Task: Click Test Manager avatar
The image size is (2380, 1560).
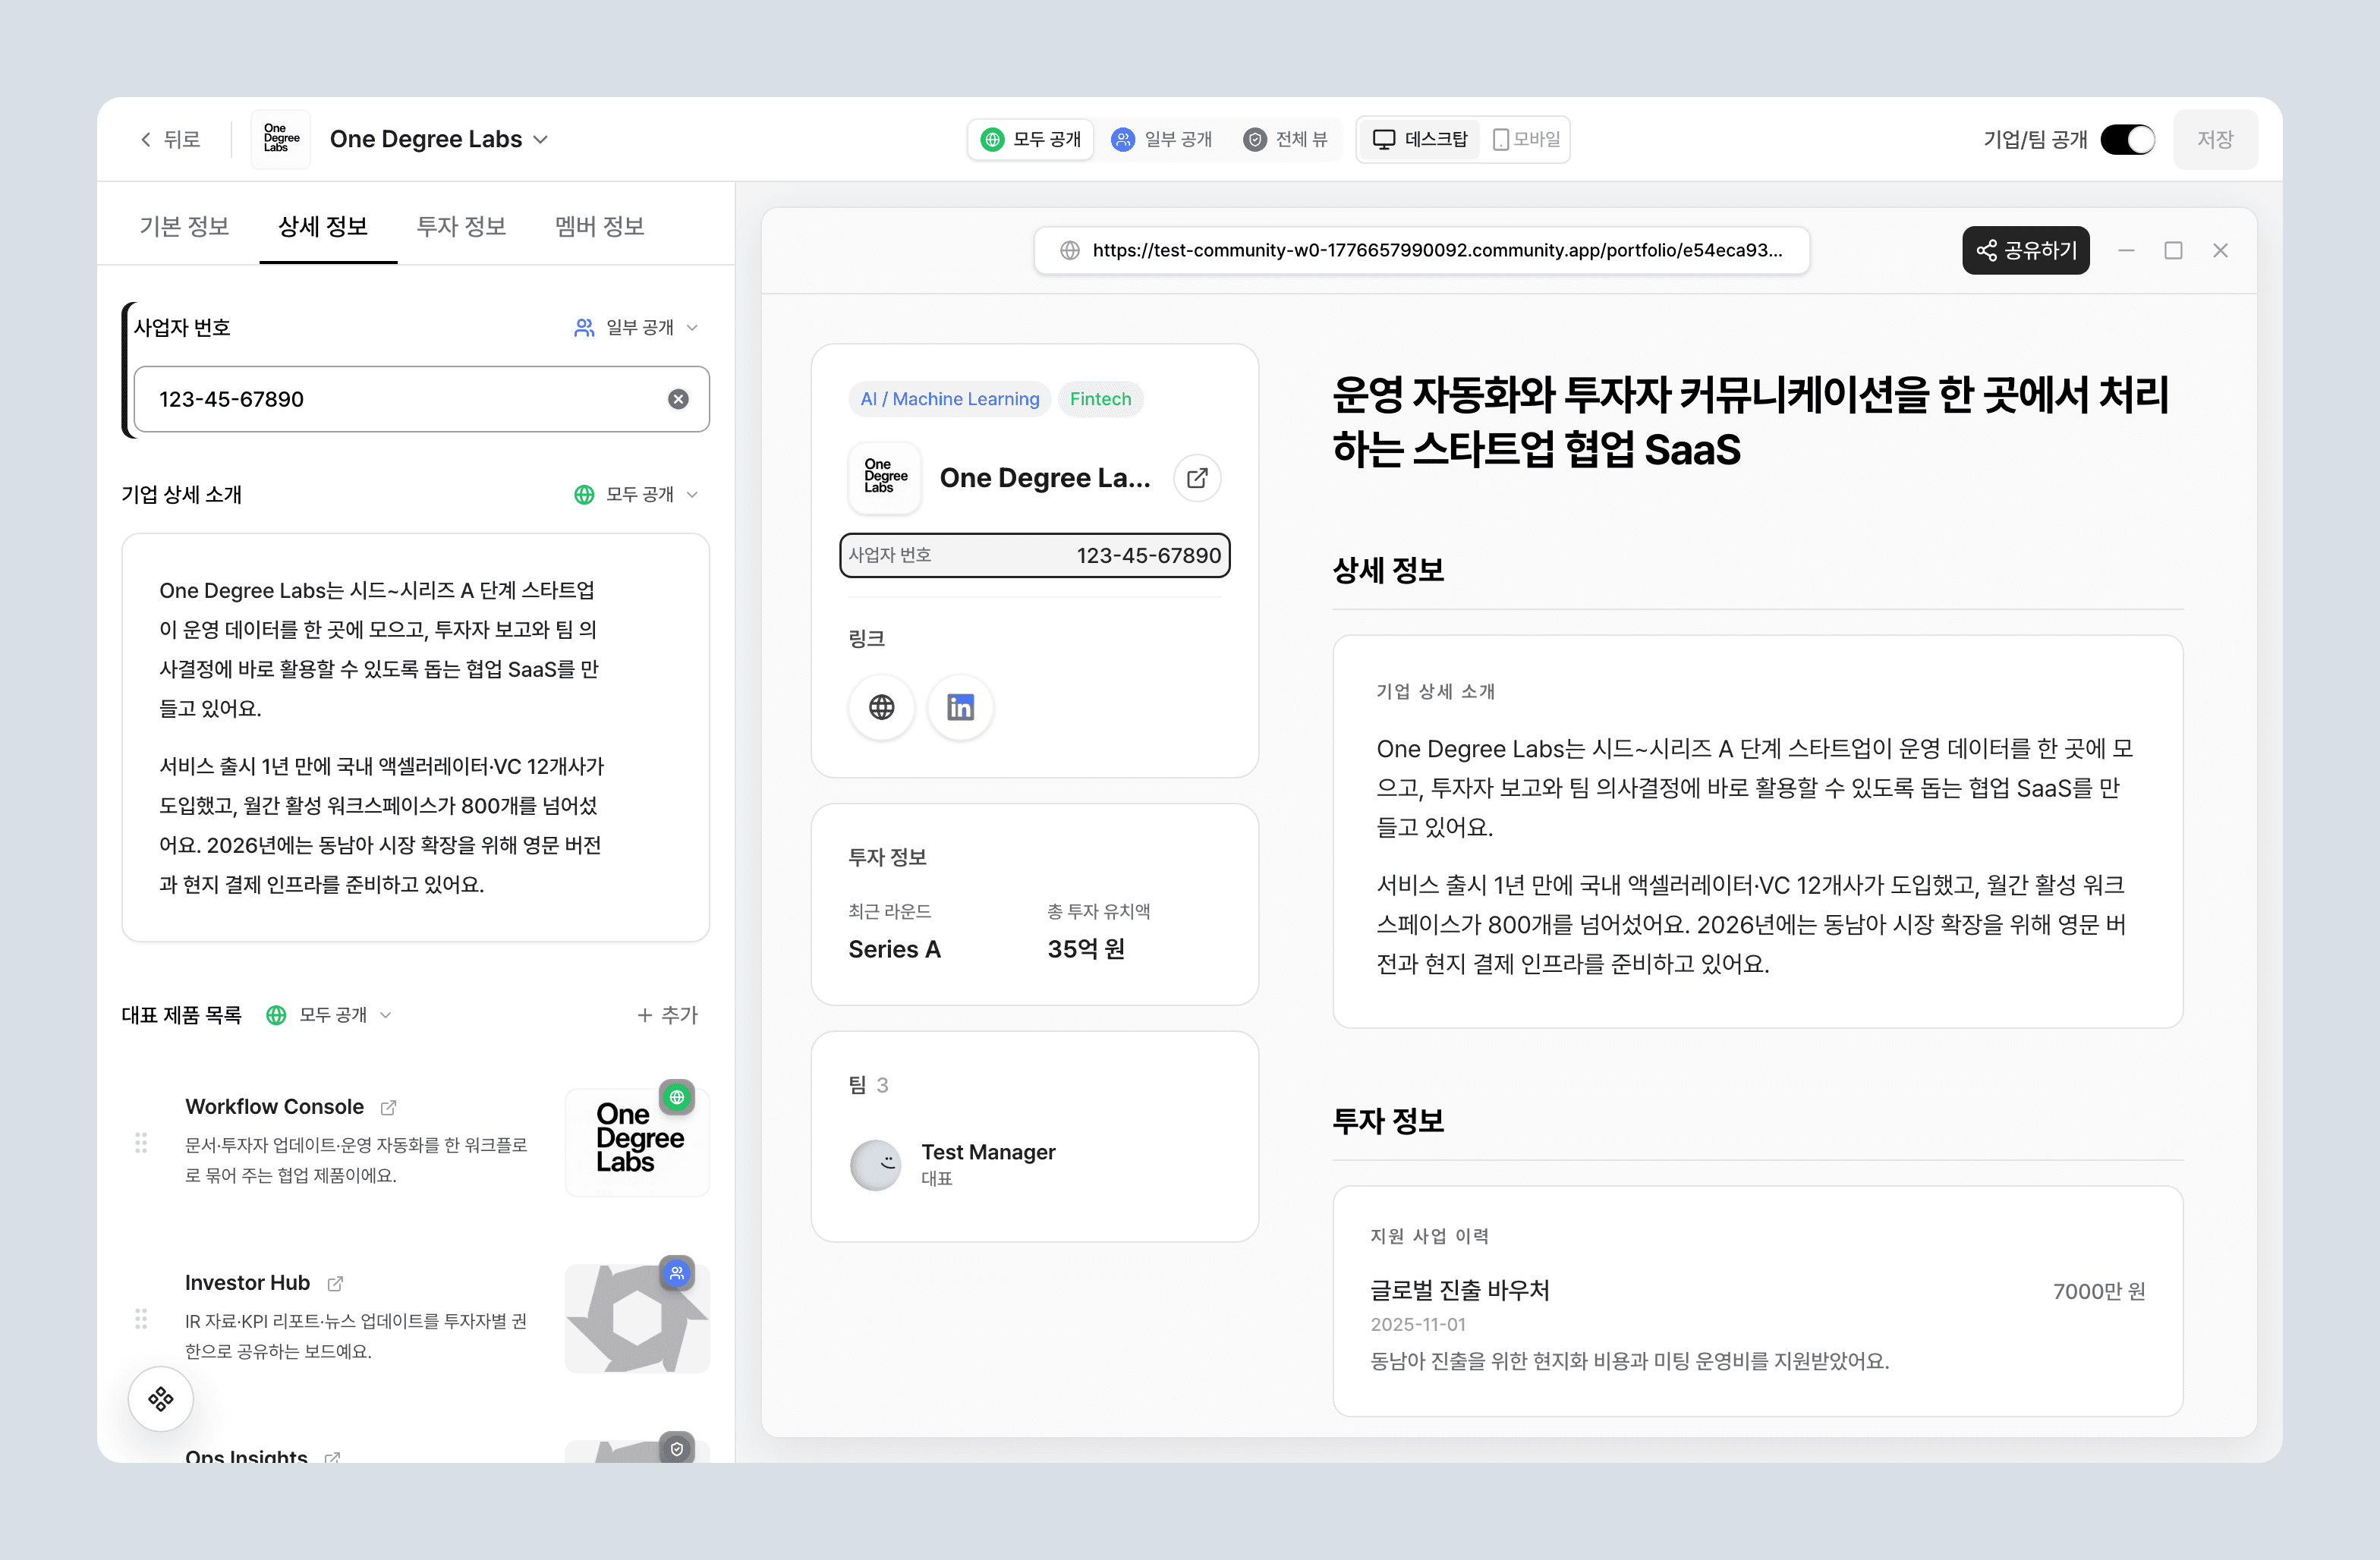Action: (875, 1164)
